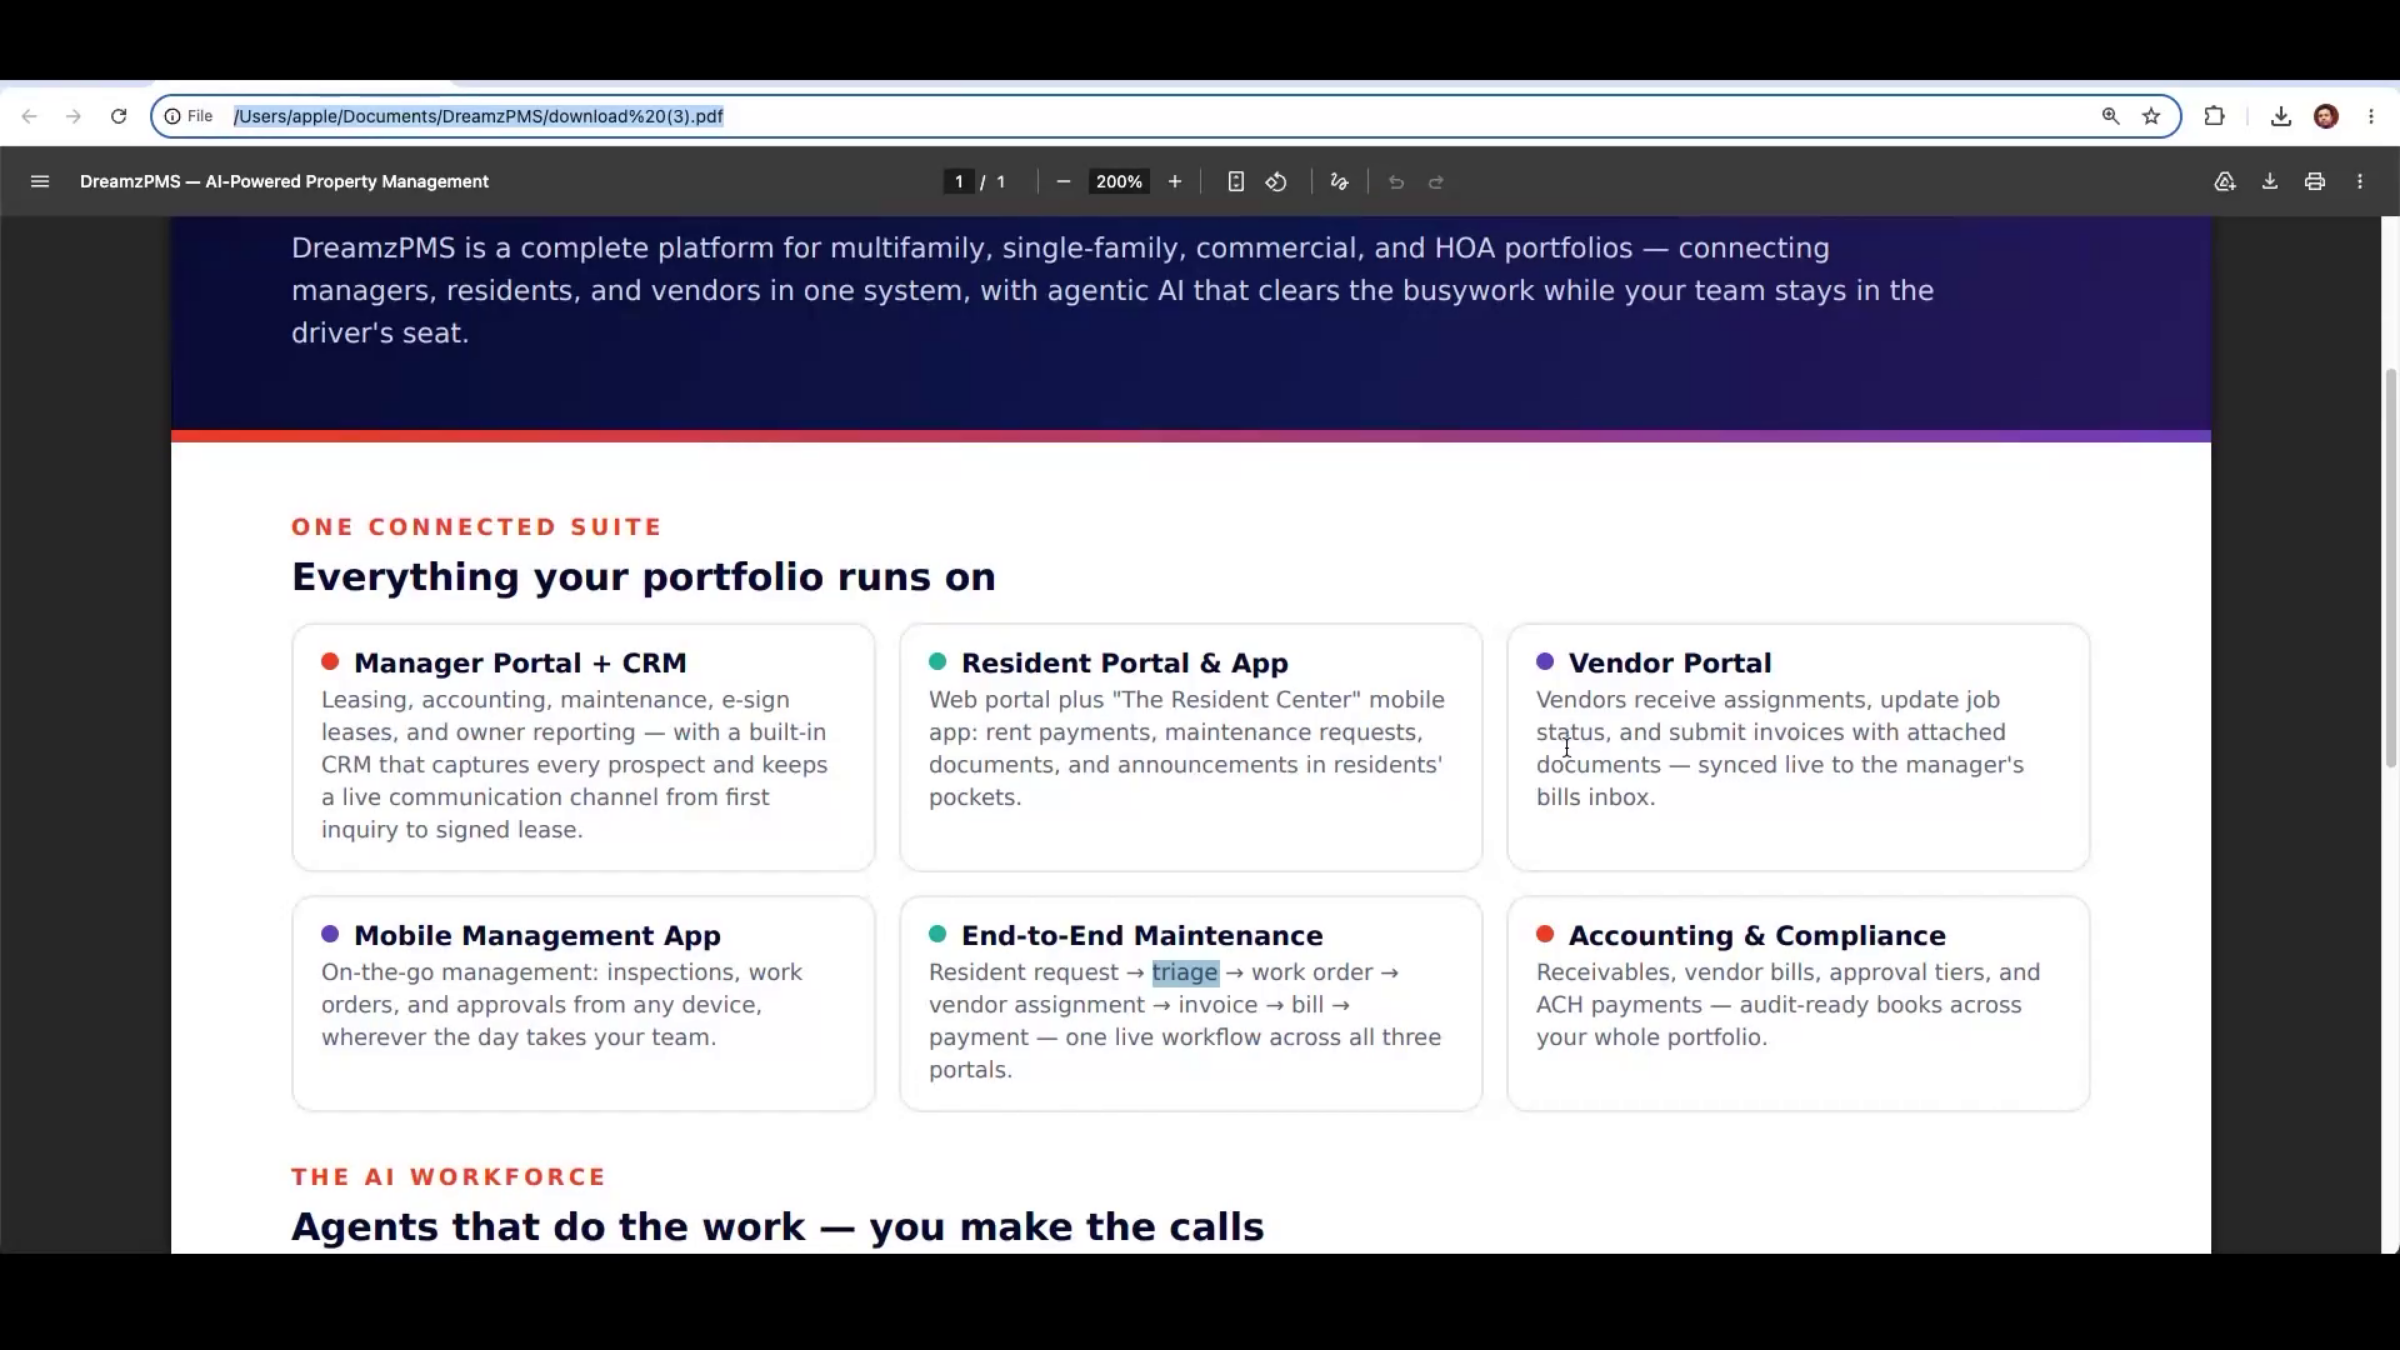Open browser downloads tray
Image resolution: width=2400 pixels, height=1350 pixels.
[x=2280, y=116]
